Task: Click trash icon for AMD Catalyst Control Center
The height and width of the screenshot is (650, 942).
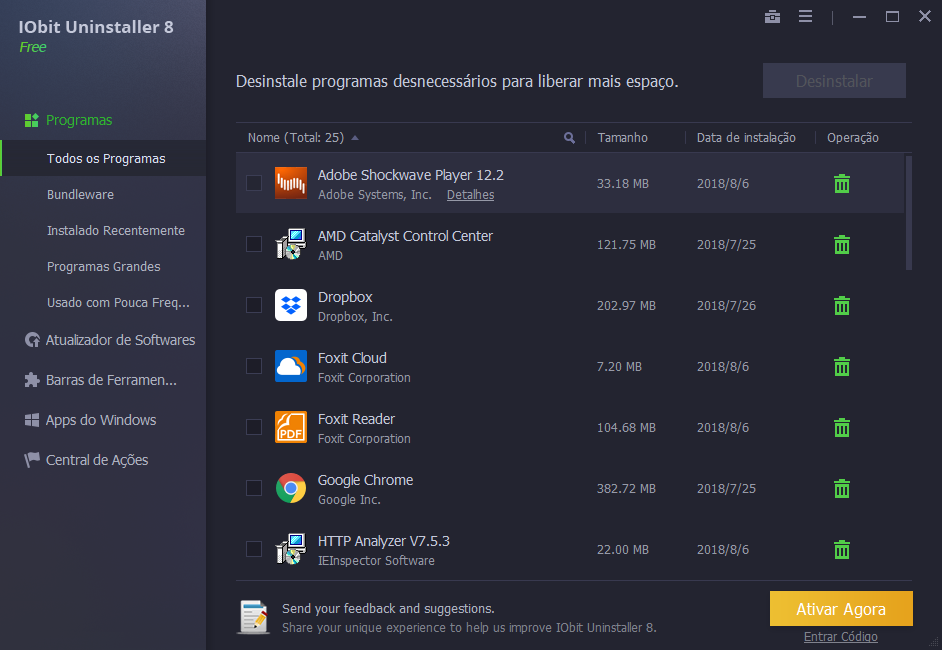Action: (x=842, y=245)
